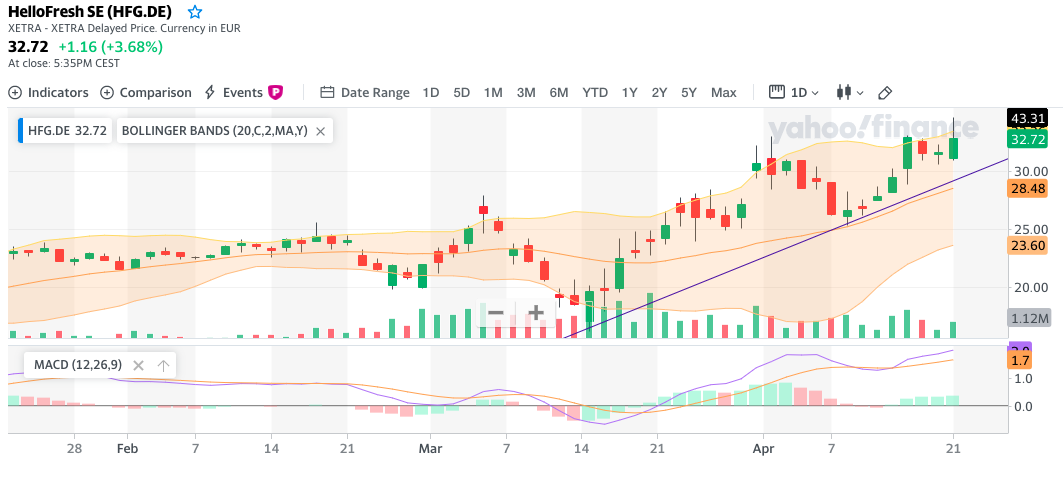Select the 6M range

559,92
